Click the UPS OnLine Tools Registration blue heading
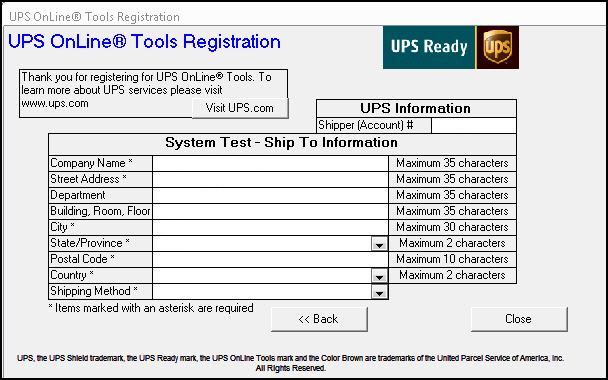 144,42
